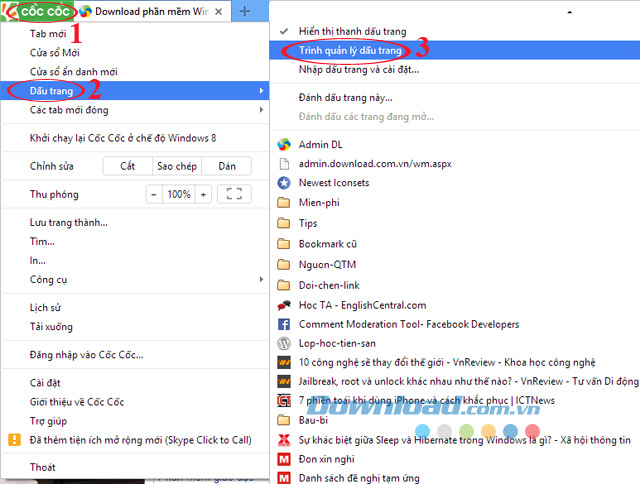The image size is (640, 484).
Task: Open the Mien-phi bookmark folder
Action: pyautogui.click(x=319, y=202)
